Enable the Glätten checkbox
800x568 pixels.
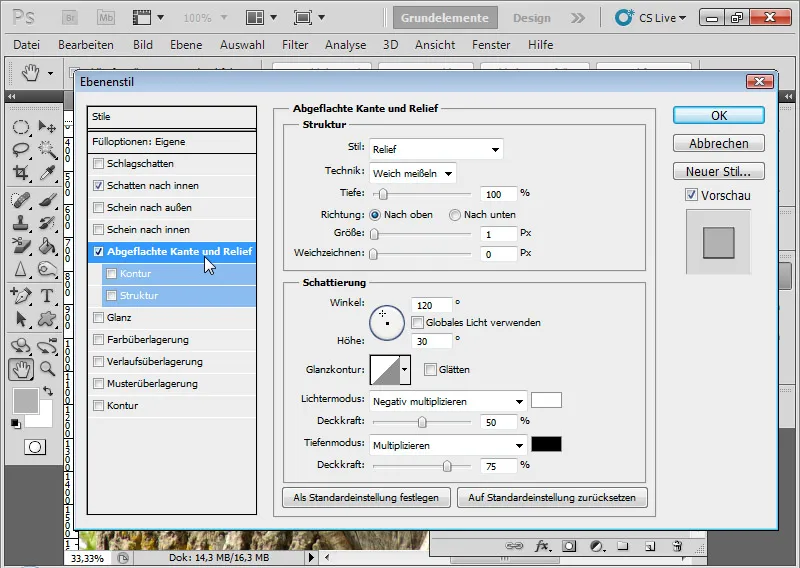pos(430,369)
